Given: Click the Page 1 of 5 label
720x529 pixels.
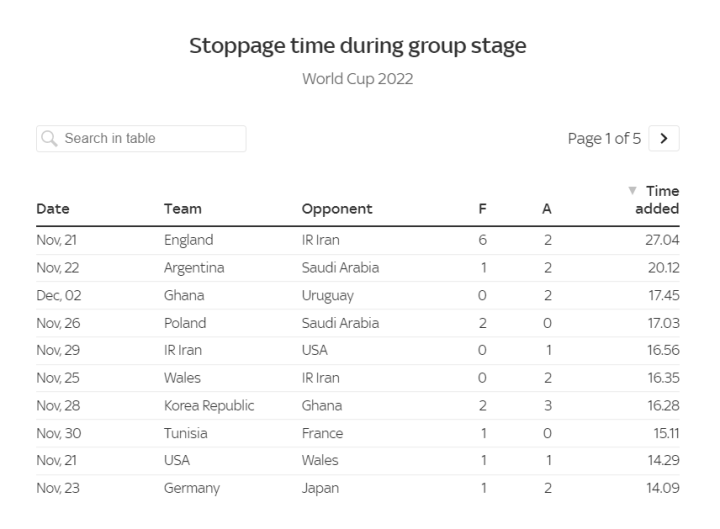Looking at the screenshot, I should 604,139.
